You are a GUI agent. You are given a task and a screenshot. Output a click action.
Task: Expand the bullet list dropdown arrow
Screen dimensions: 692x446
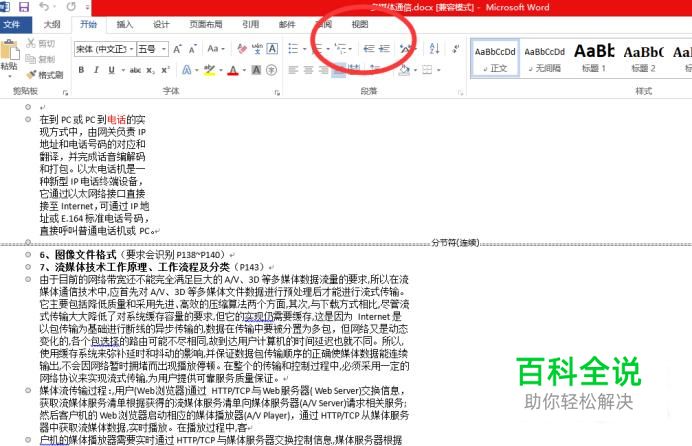(305, 49)
